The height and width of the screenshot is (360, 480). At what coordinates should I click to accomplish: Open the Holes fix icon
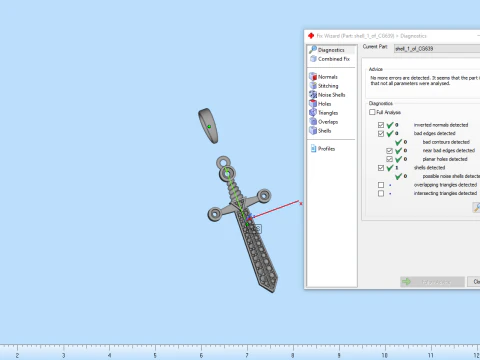(x=313, y=104)
